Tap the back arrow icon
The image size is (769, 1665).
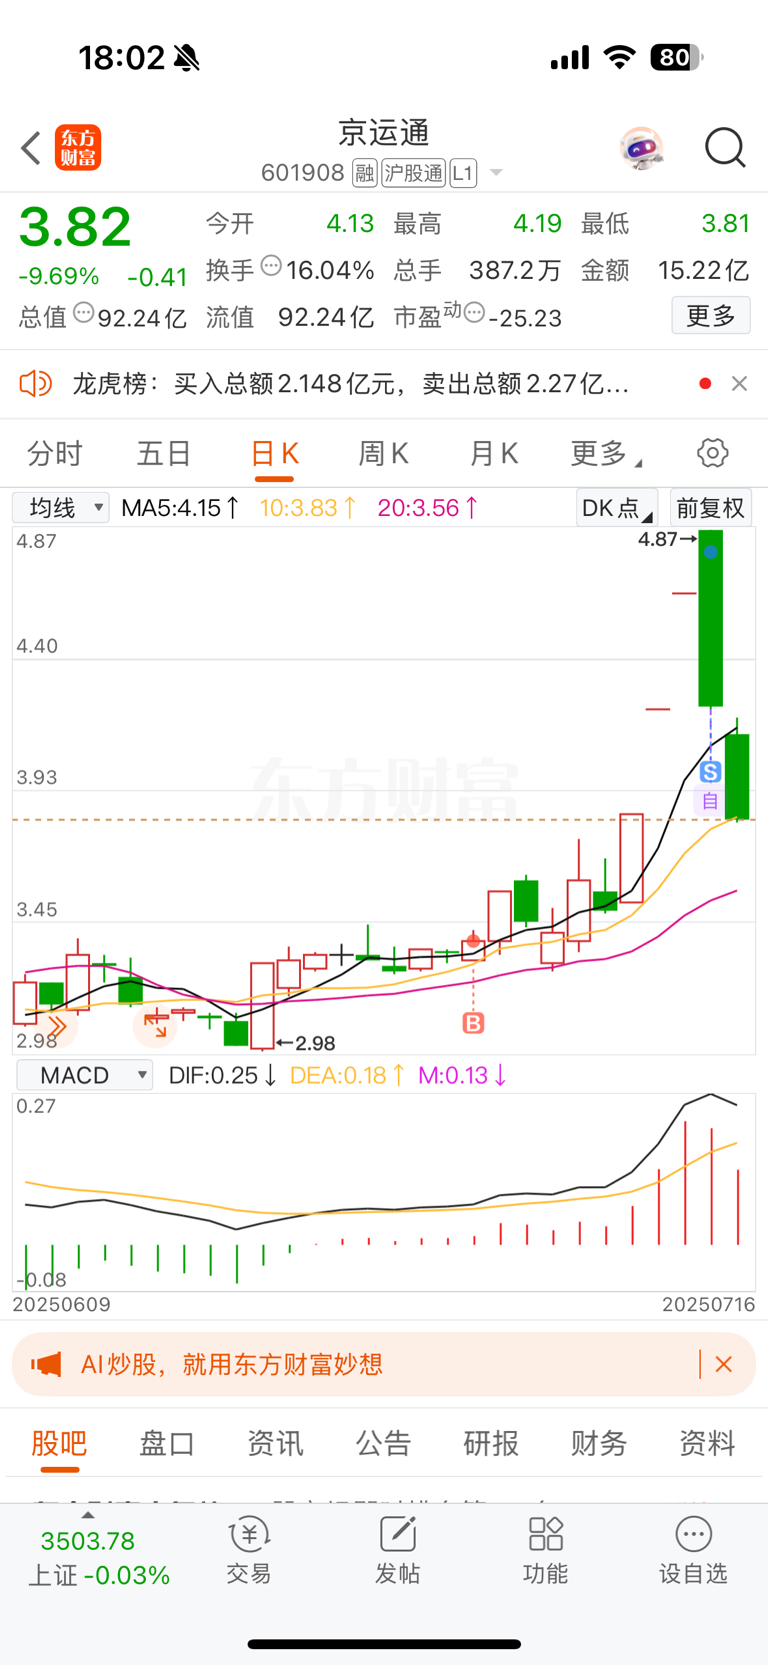[x=31, y=148]
